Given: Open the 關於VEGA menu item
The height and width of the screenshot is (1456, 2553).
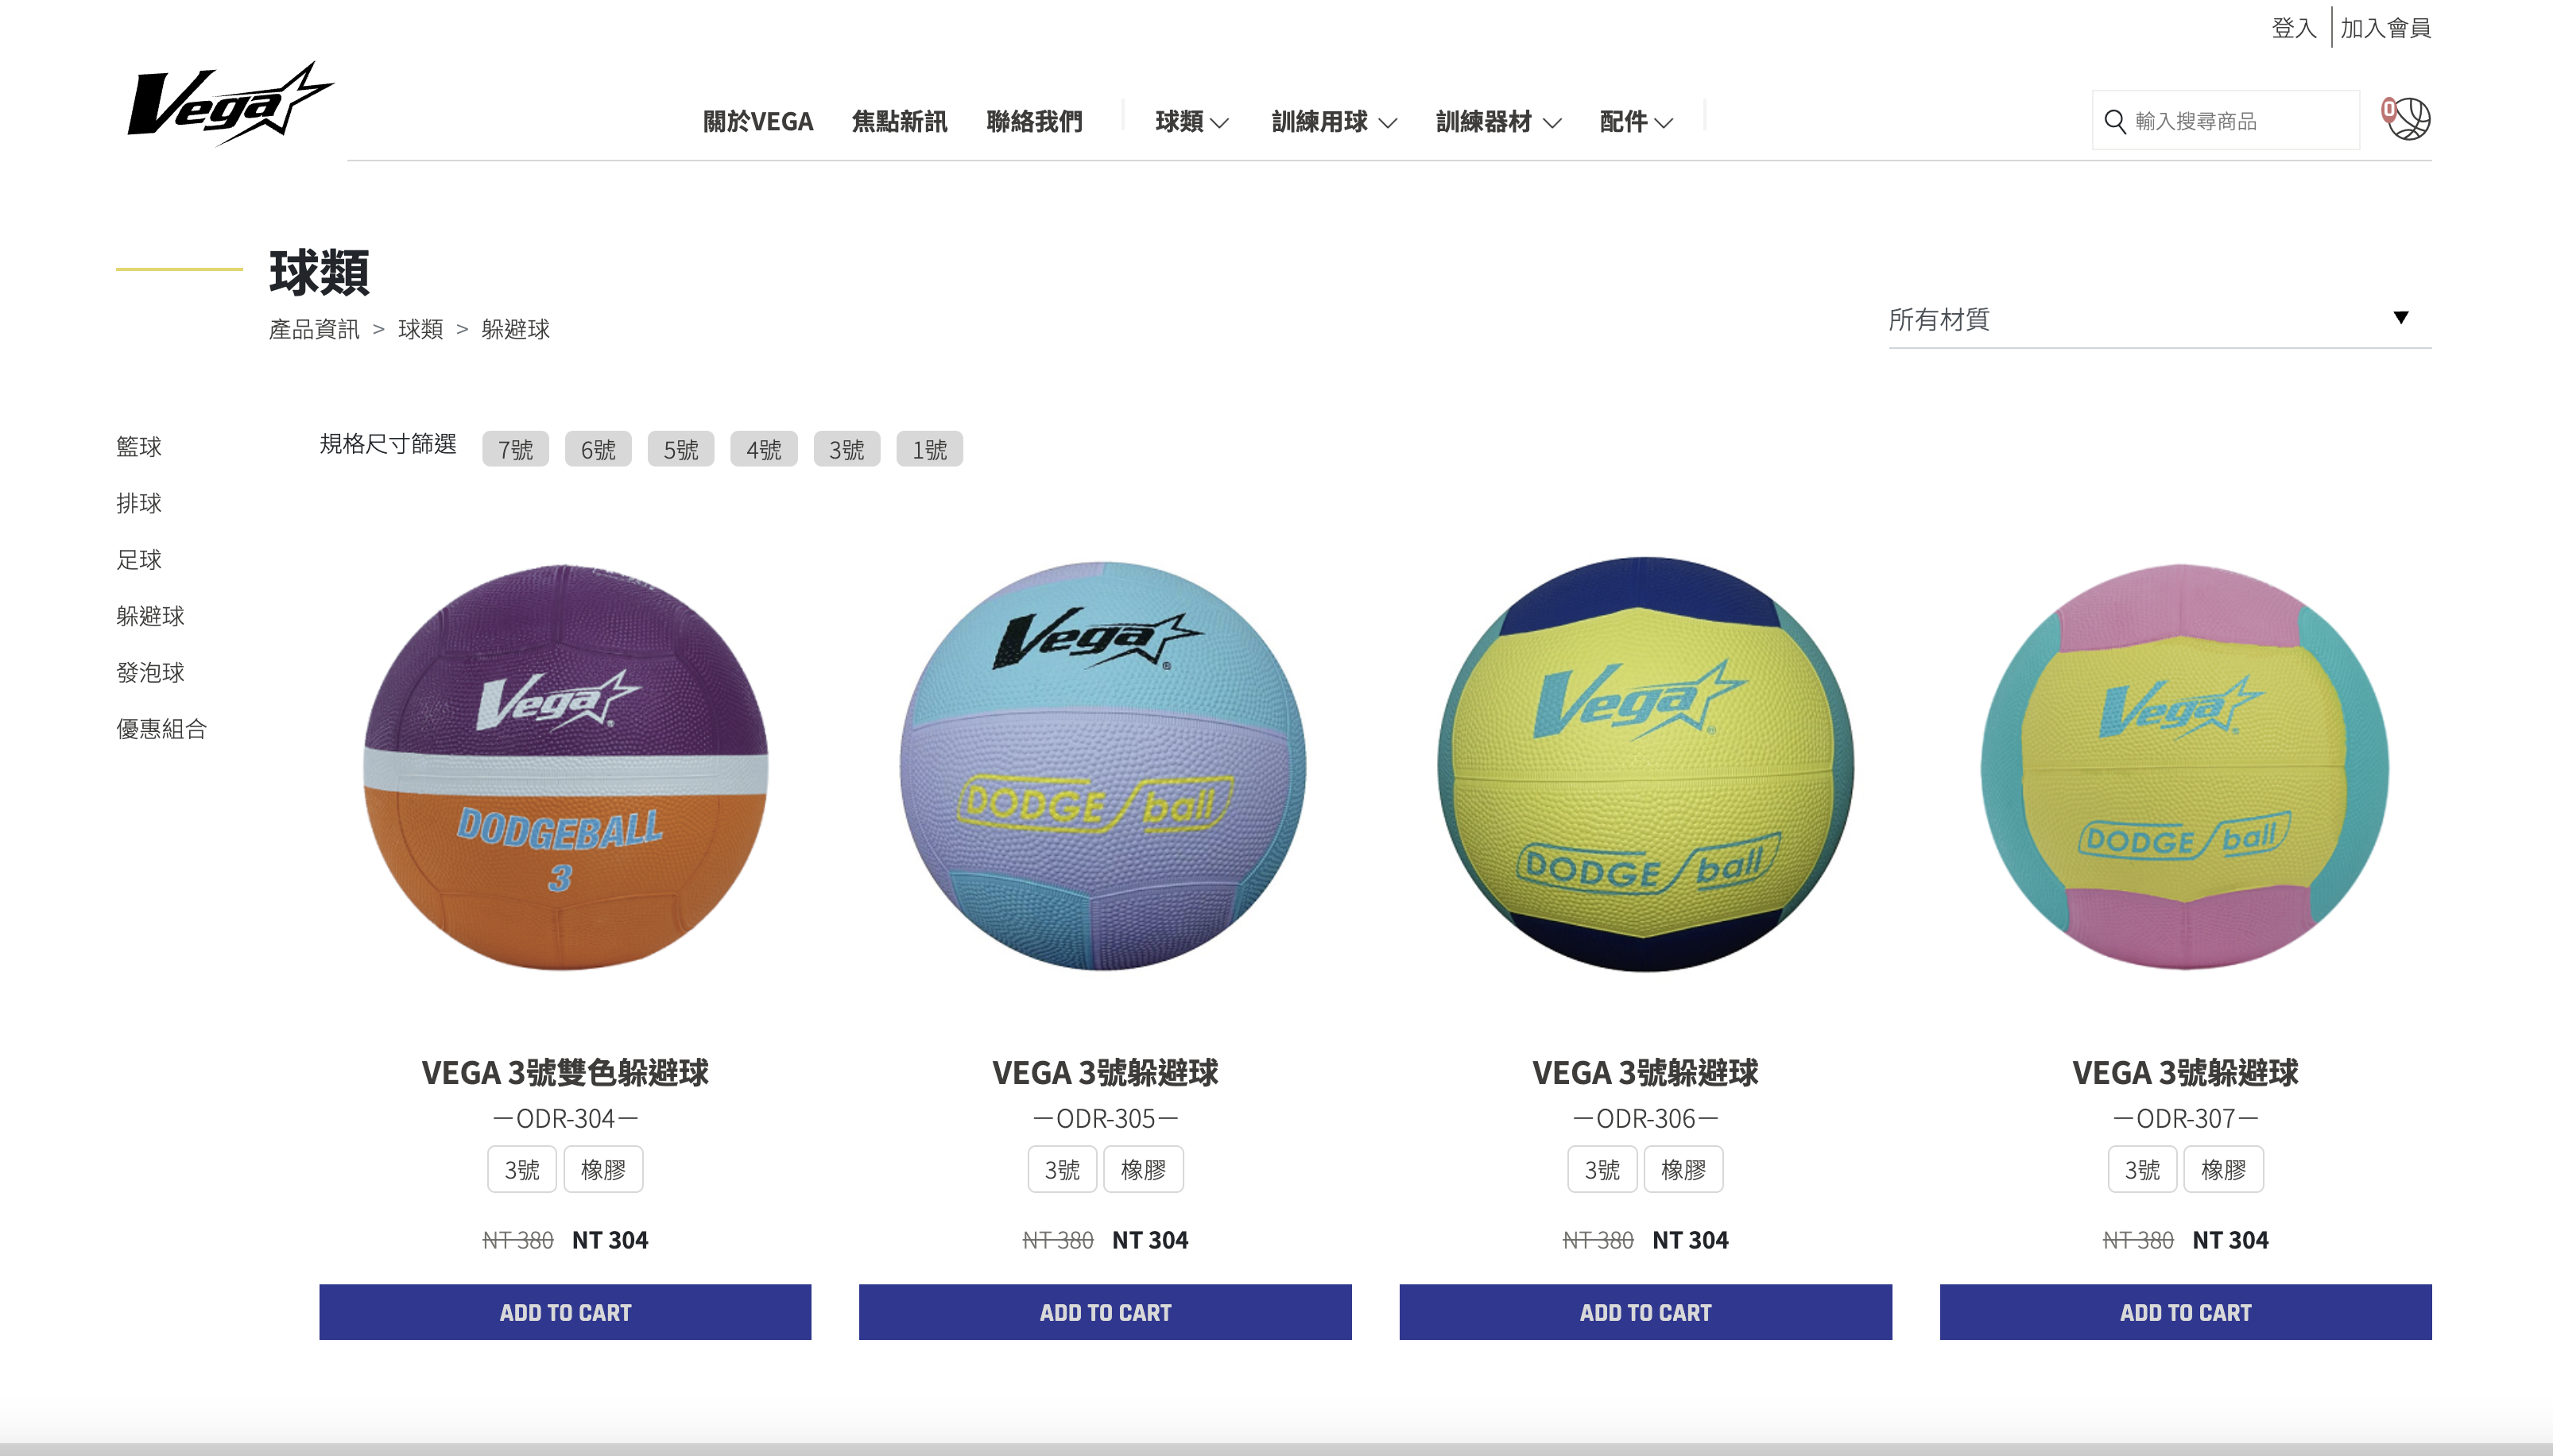Looking at the screenshot, I should [758, 122].
